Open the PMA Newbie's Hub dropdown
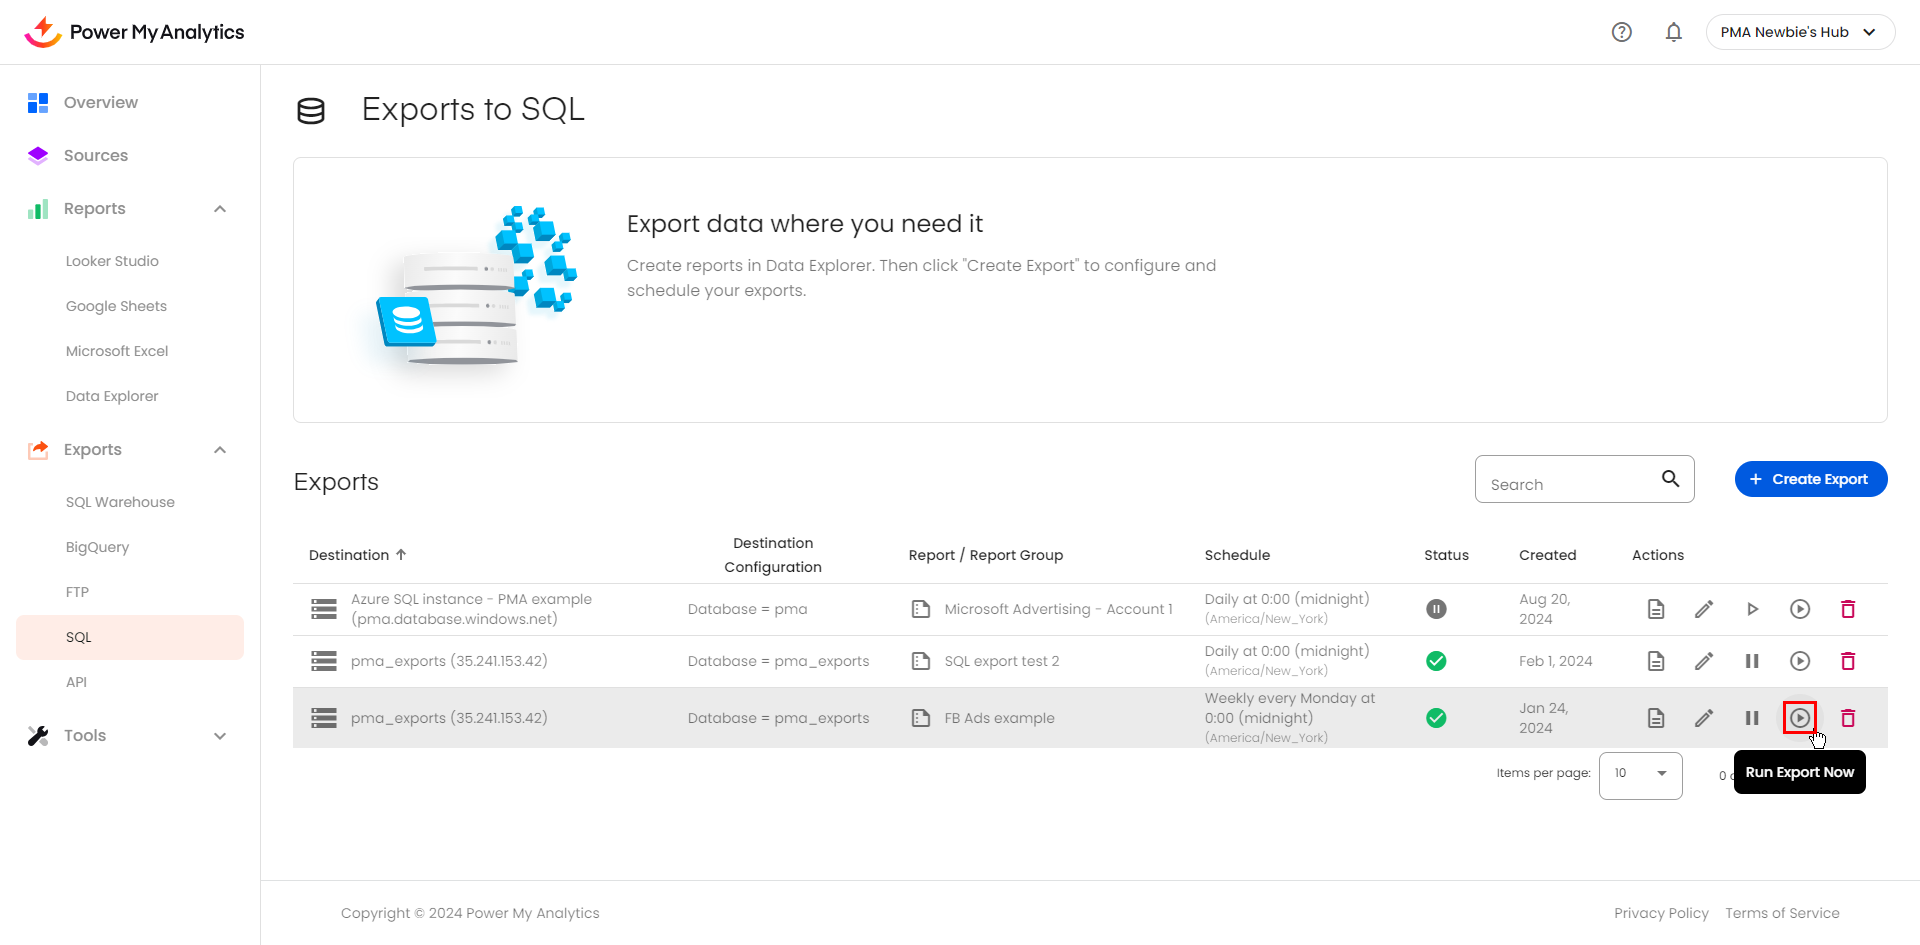 tap(1799, 32)
